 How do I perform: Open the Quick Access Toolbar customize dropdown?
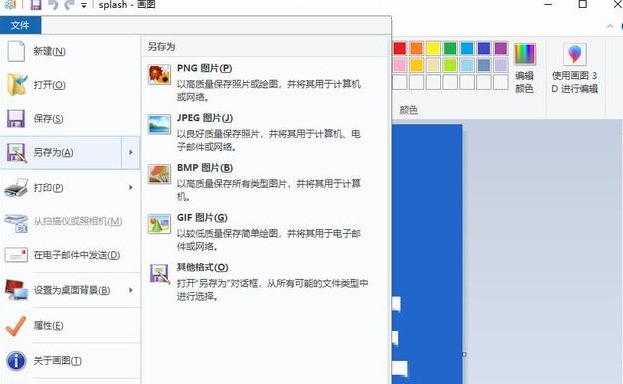click(x=84, y=5)
